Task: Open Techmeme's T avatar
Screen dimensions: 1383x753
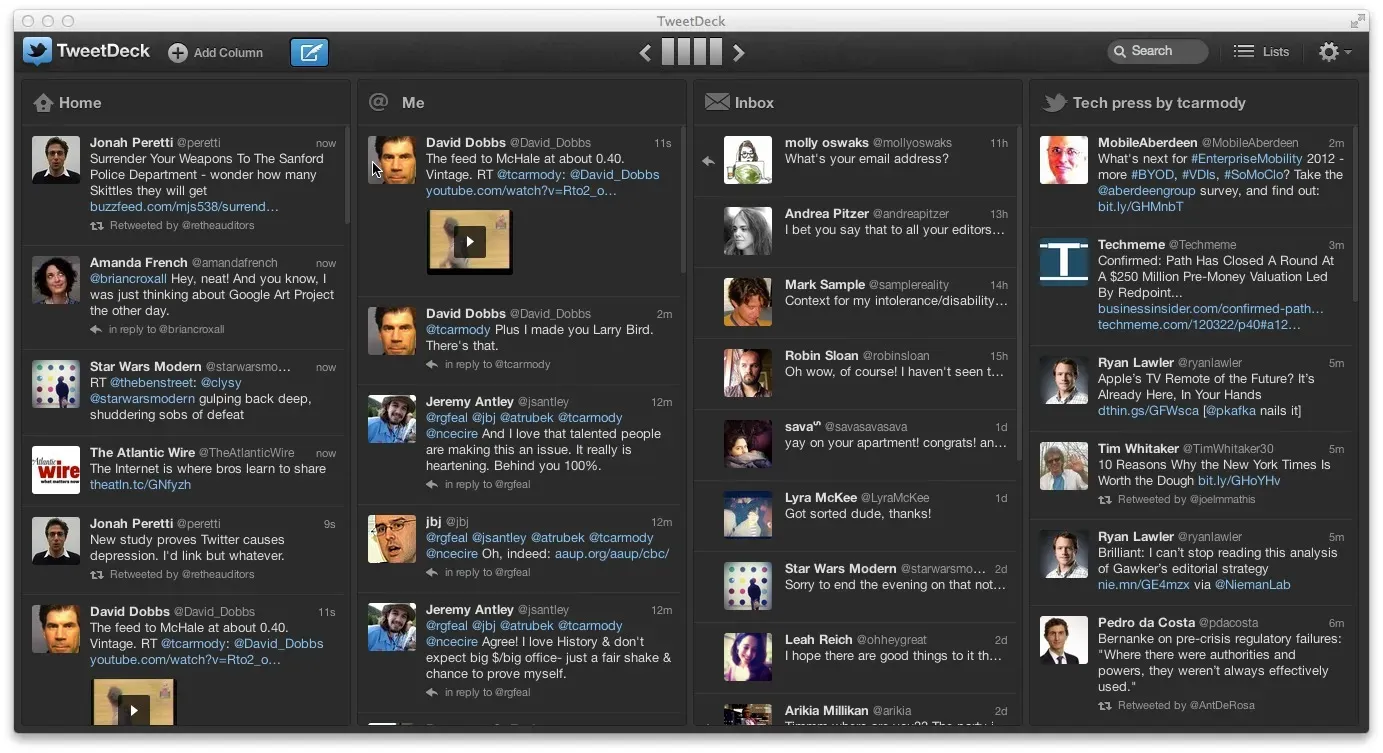Action: click(1064, 262)
